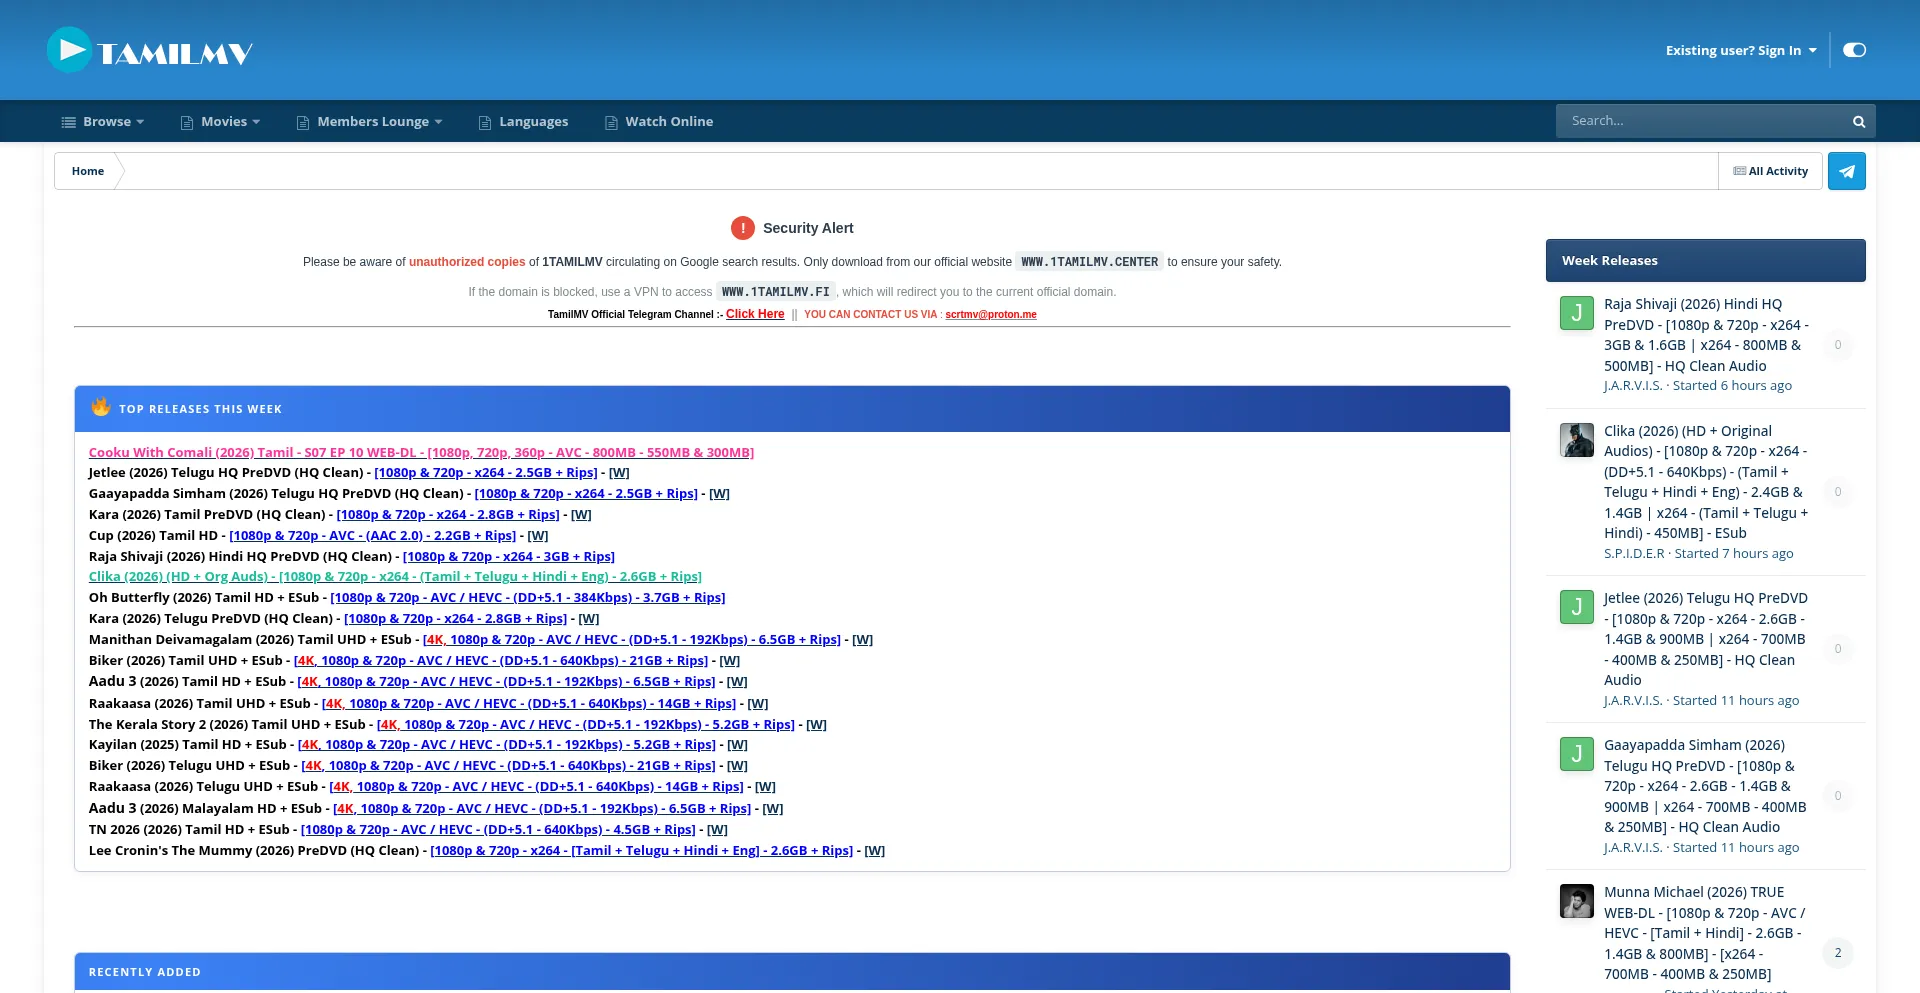
Task: Open Jetlee Telugu 1080p & 720p link
Action: click(486, 473)
